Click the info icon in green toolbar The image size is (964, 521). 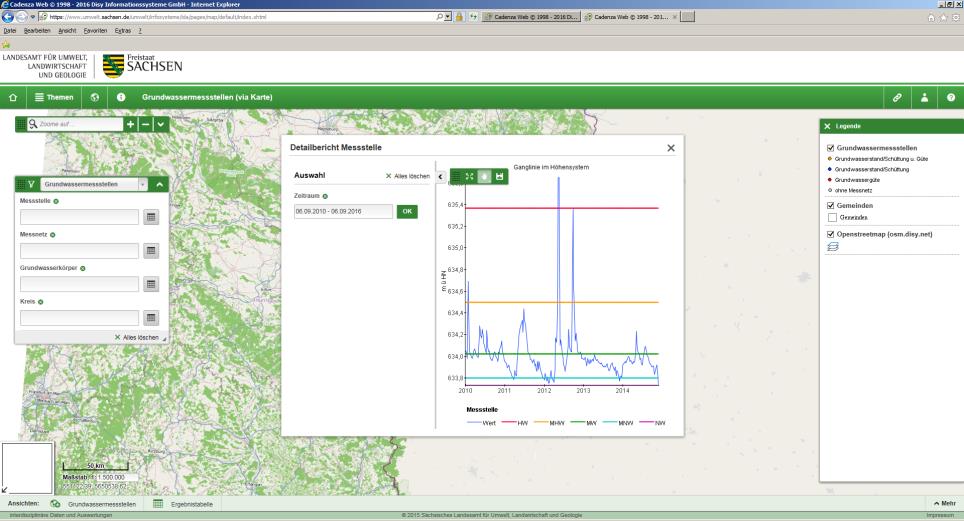[x=121, y=96]
